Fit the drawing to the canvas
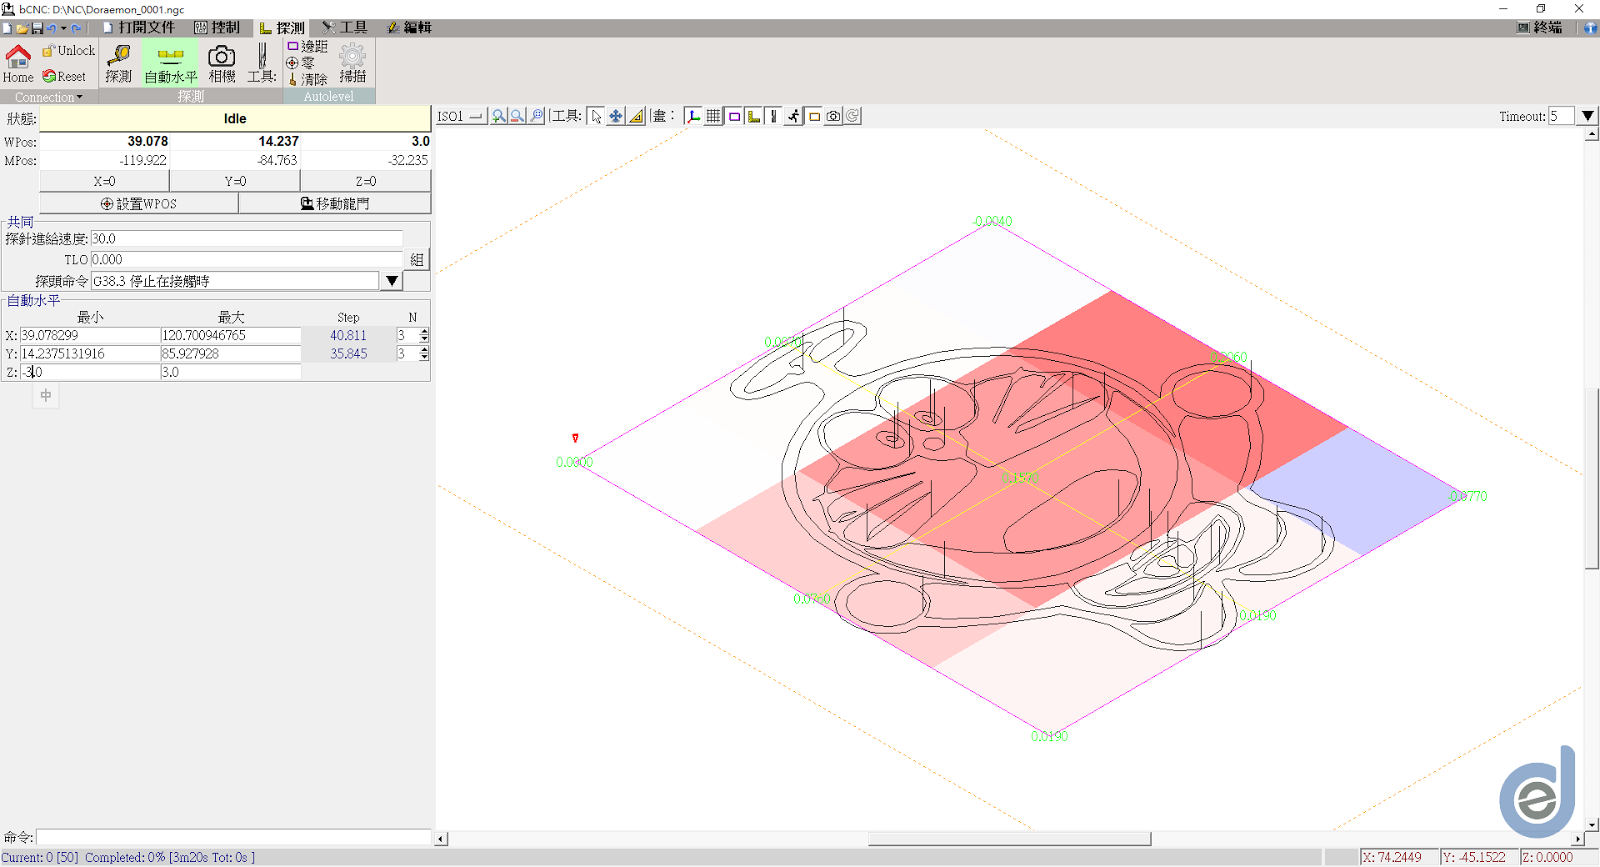 537,116
